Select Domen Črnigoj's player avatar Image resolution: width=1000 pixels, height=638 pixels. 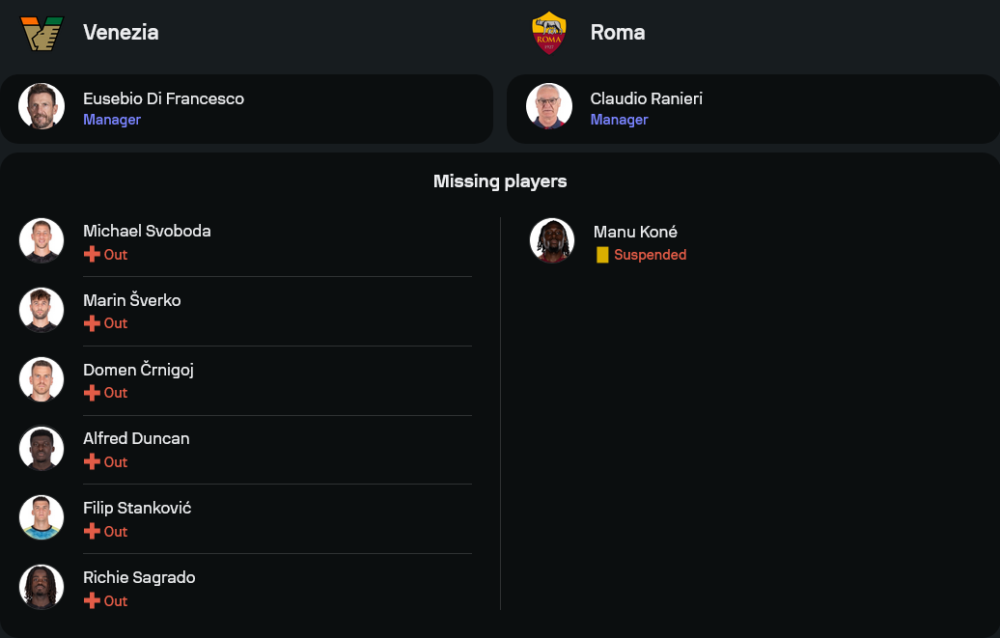point(41,380)
